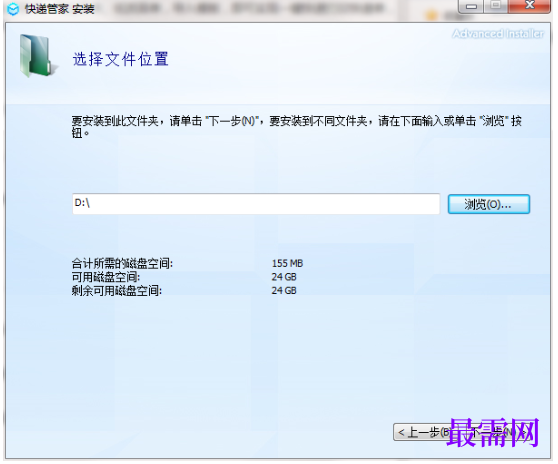Screen dimensions: 558x464
Task: Click the 155 MB required space value
Action: [x=287, y=264]
